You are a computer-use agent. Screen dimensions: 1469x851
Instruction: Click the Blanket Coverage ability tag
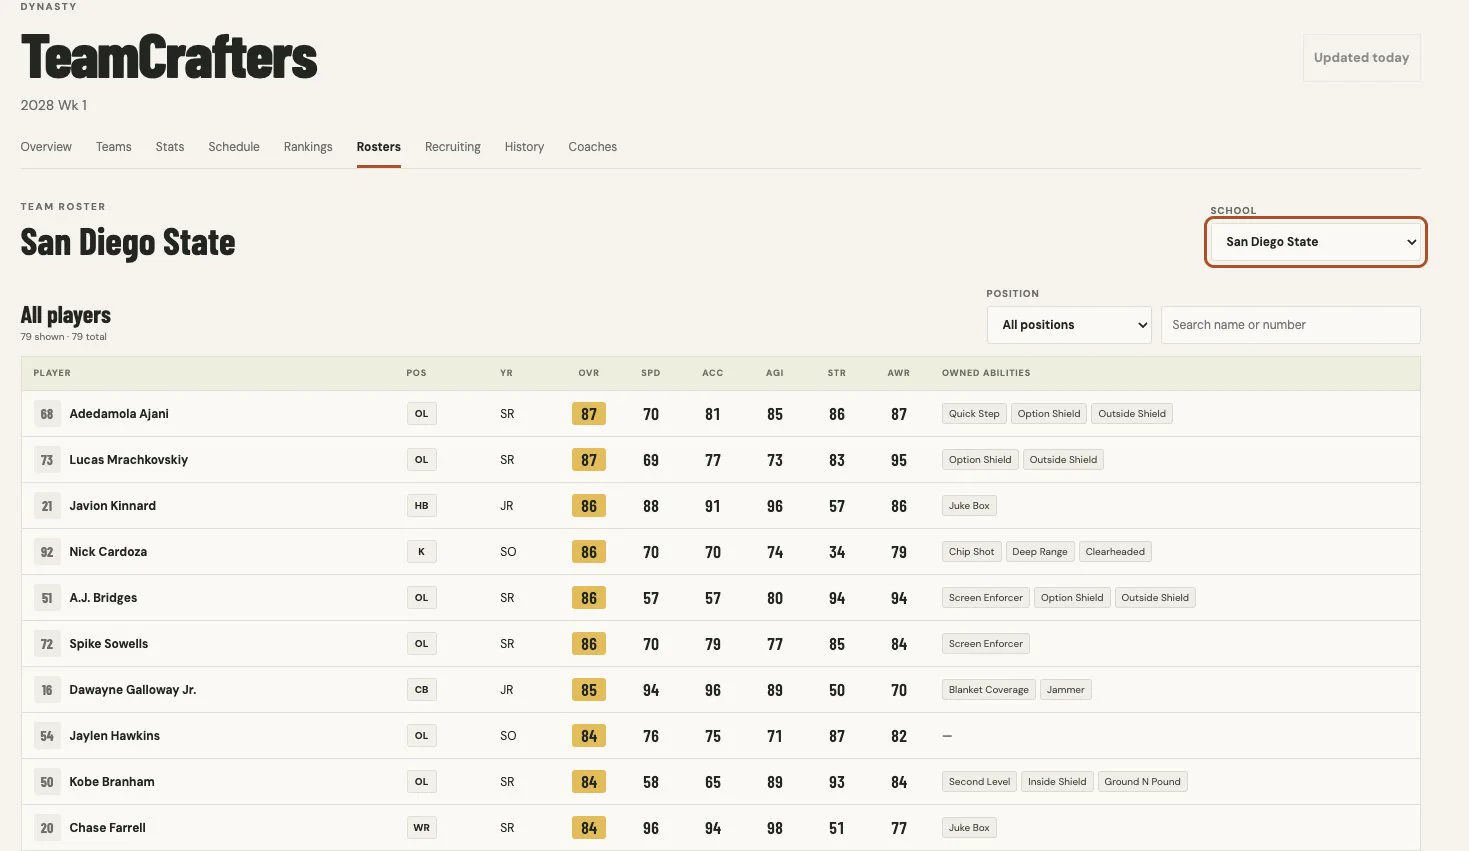coord(989,690)
